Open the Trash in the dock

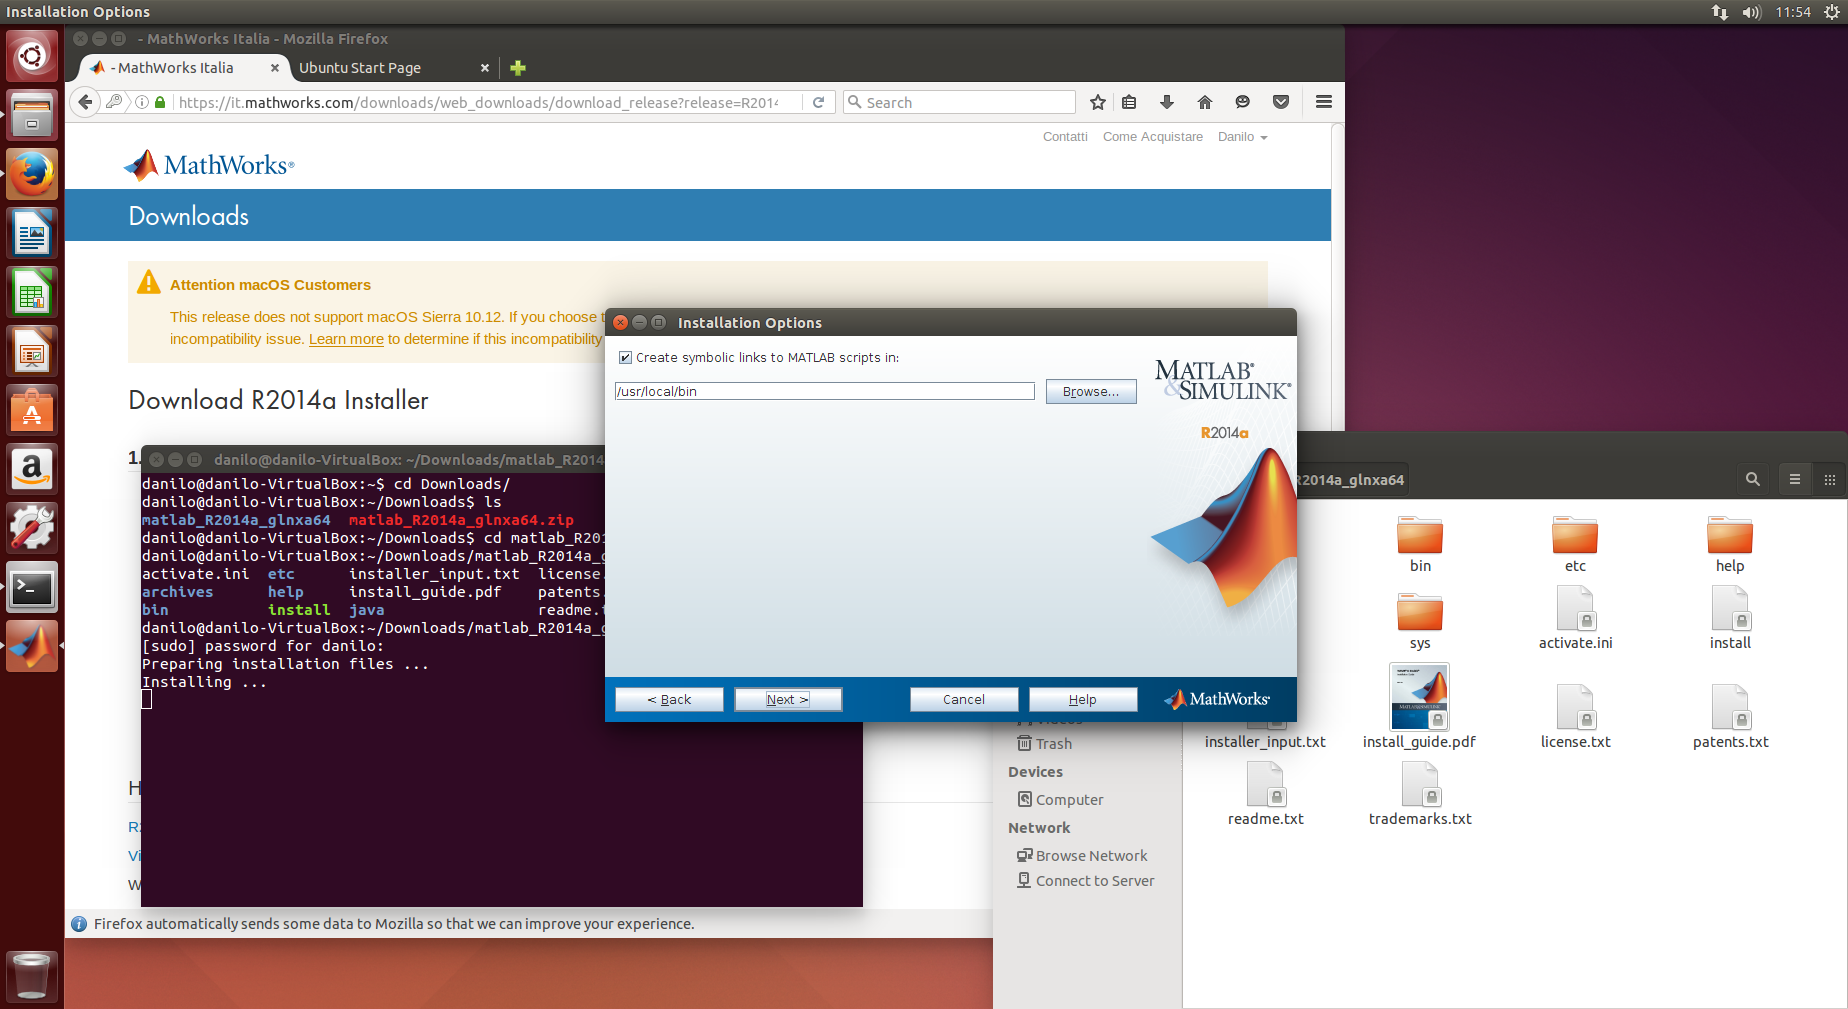coord(32,975)
